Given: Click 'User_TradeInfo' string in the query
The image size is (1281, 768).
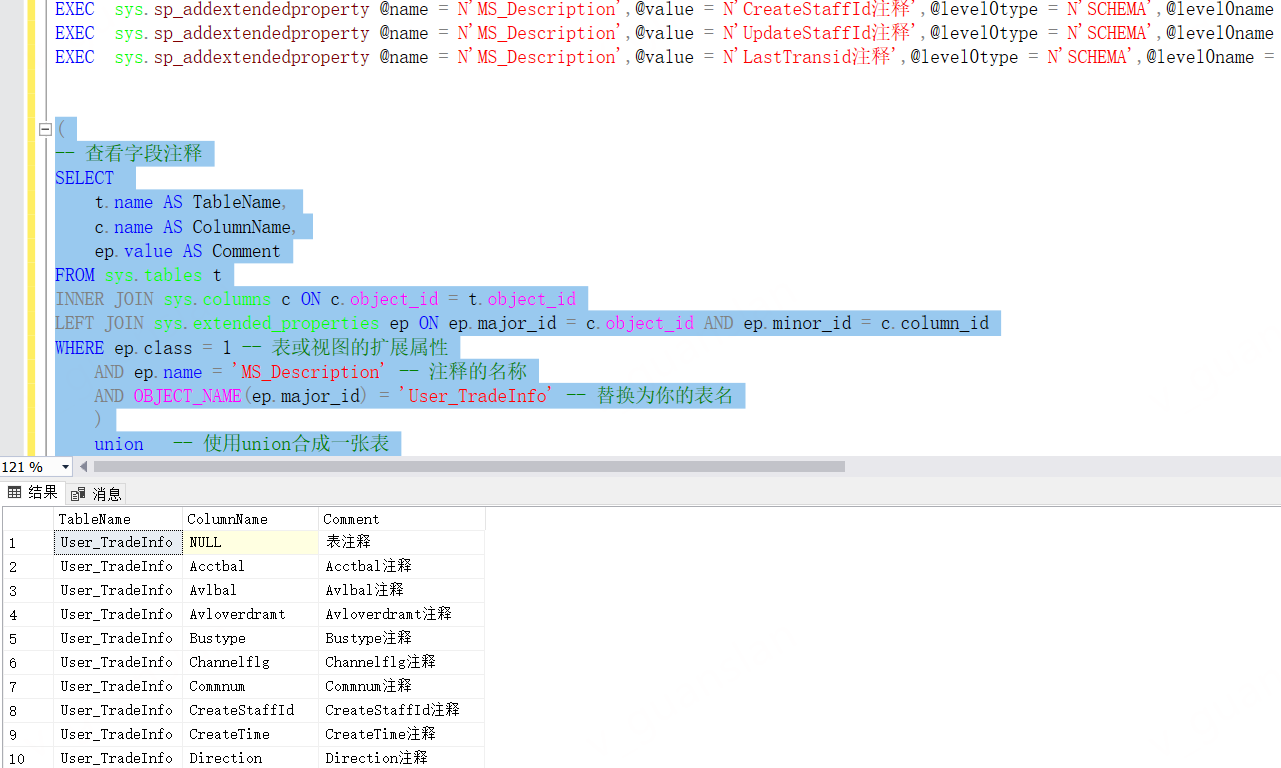Looking at the screenshot, I should coord(478,396).
